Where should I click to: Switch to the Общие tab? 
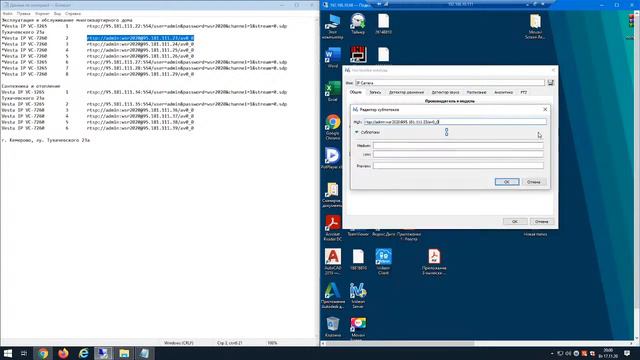[x=356, y=92]
